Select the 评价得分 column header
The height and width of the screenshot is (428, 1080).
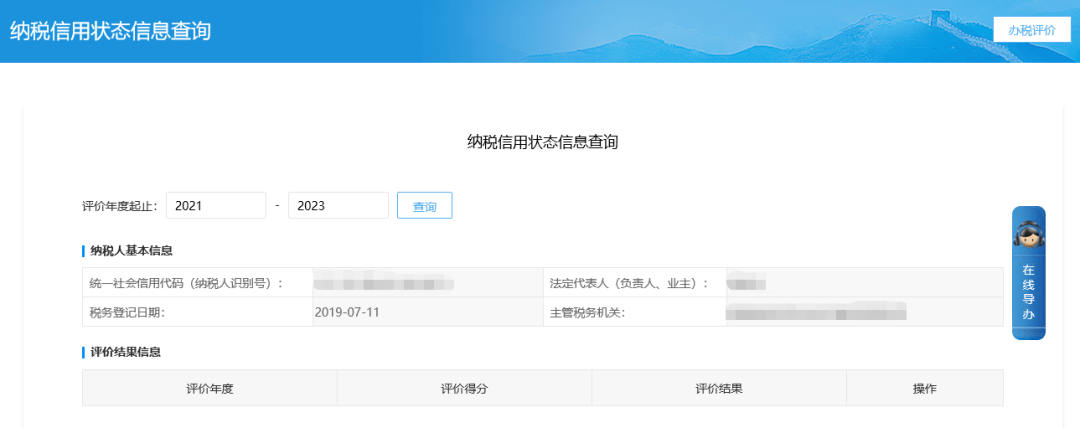tap(464, 388)
